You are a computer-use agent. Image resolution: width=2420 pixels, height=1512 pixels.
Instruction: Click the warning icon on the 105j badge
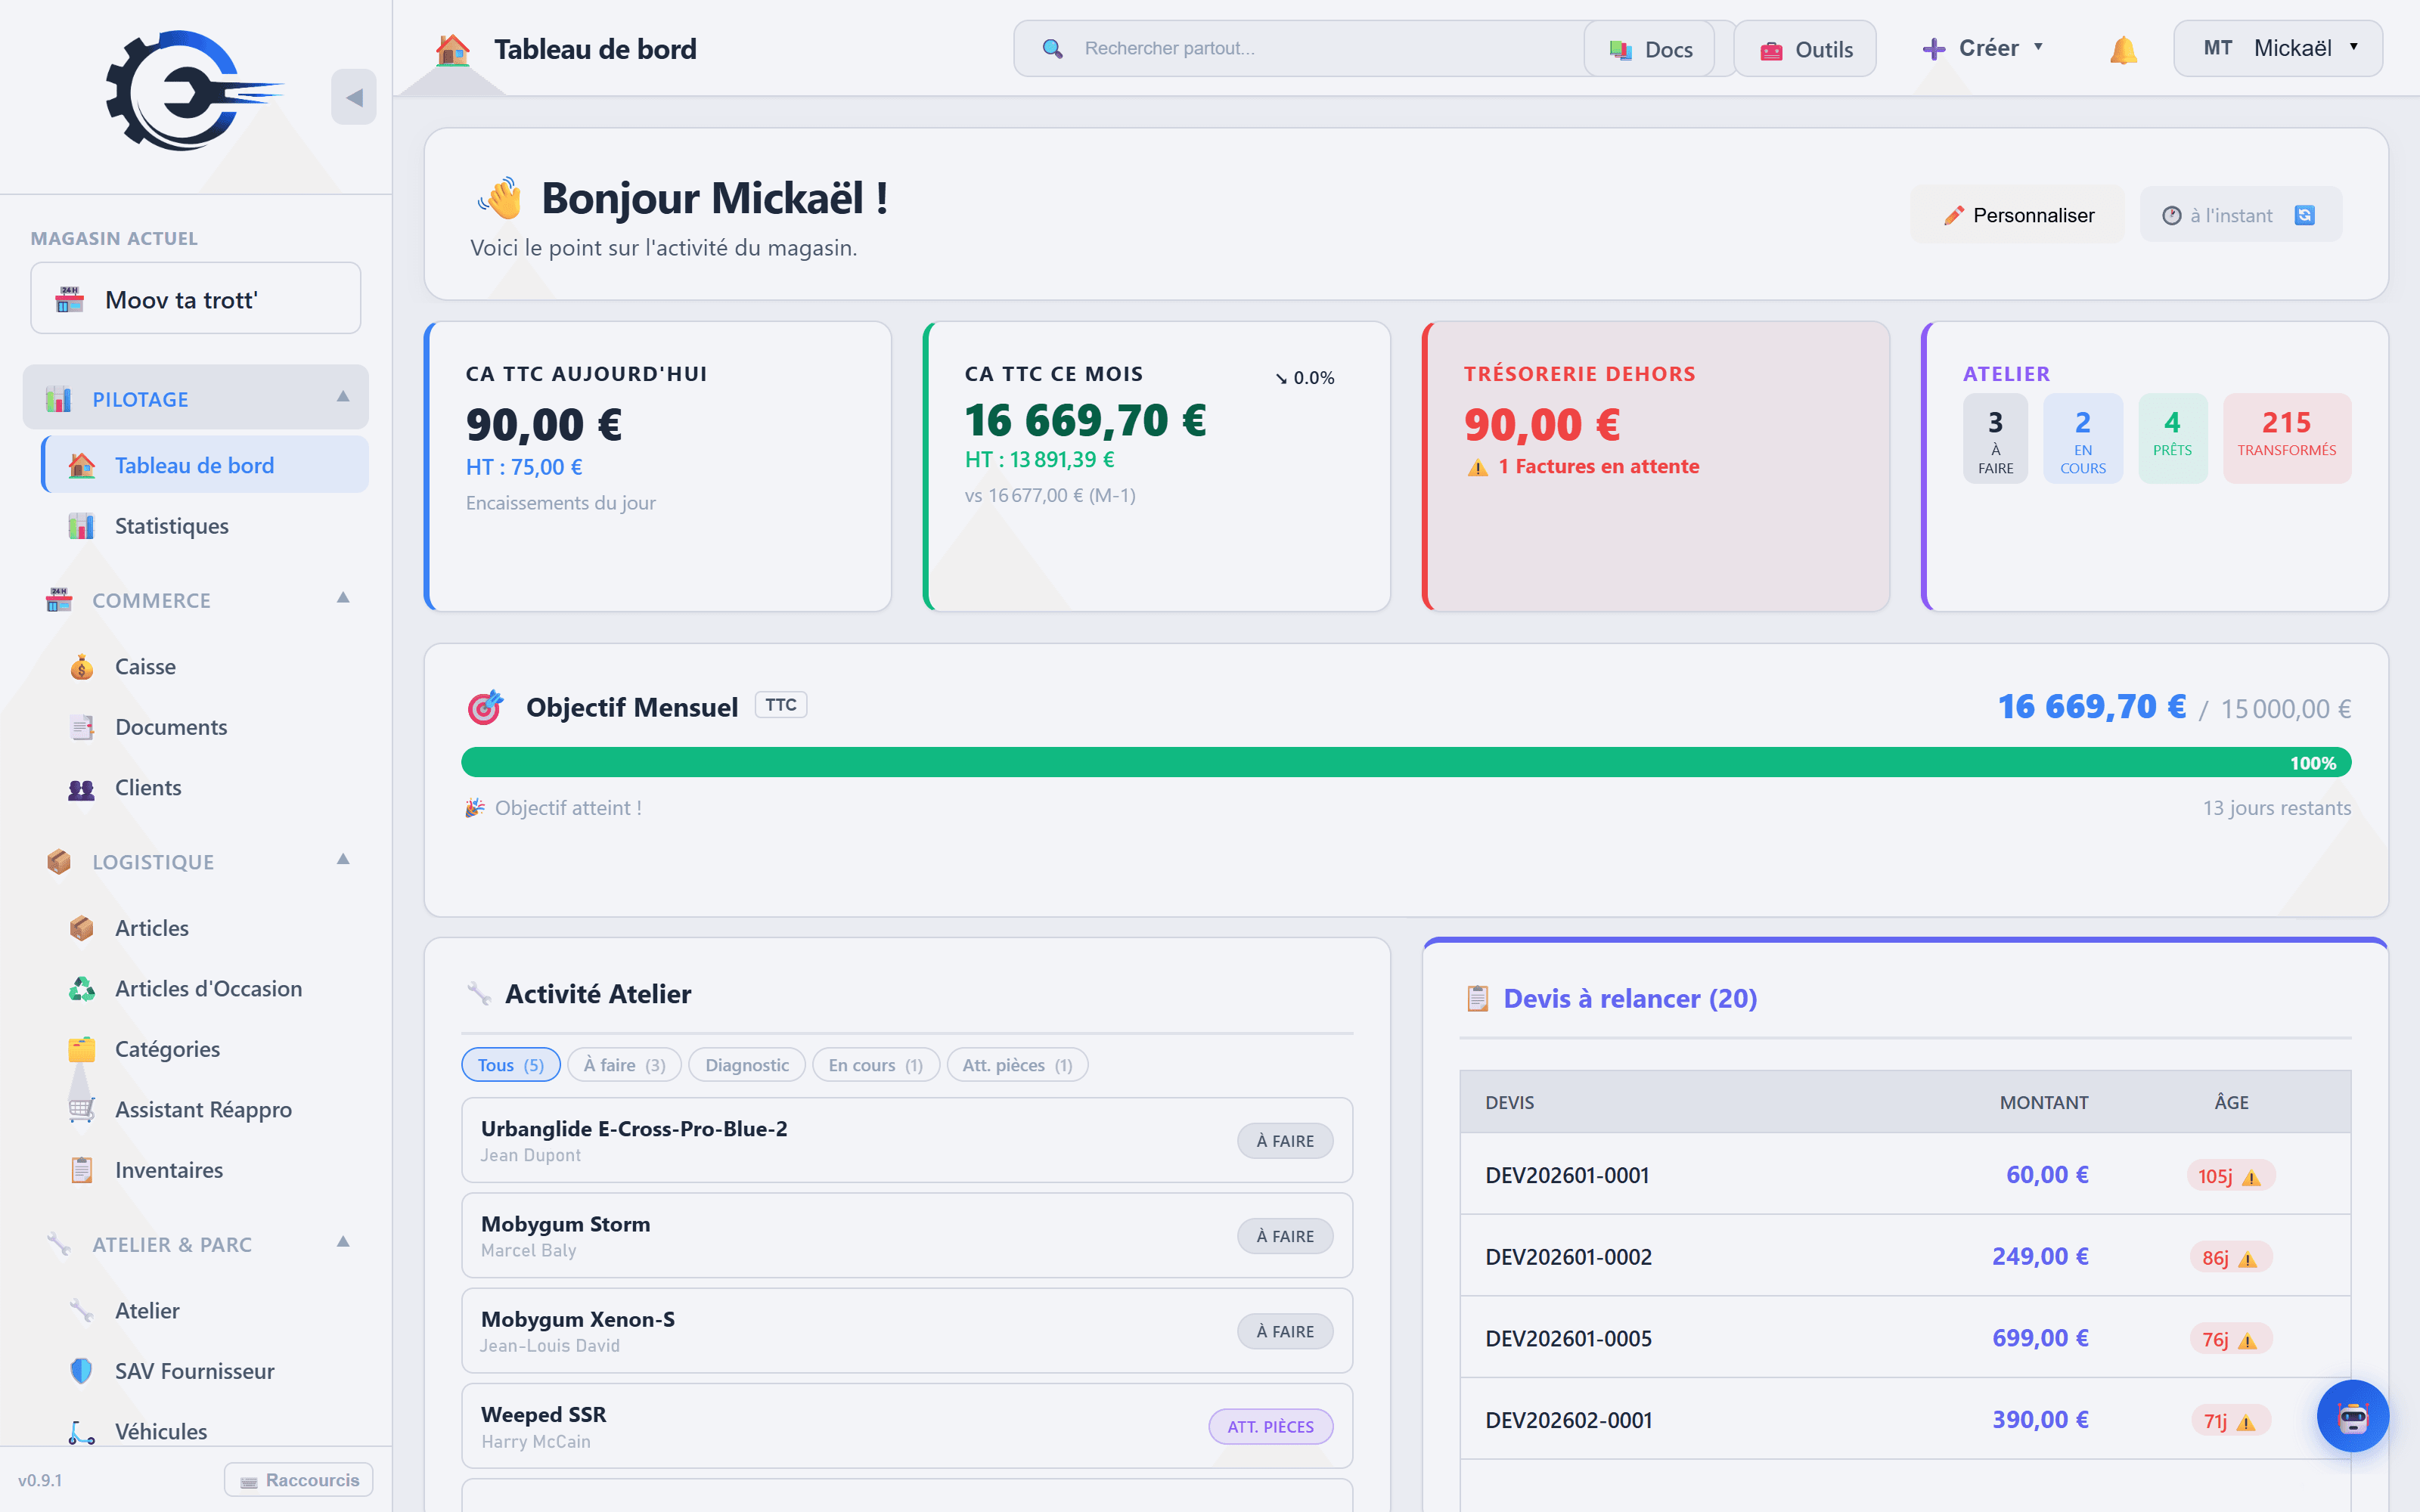coord(2251,1177)
